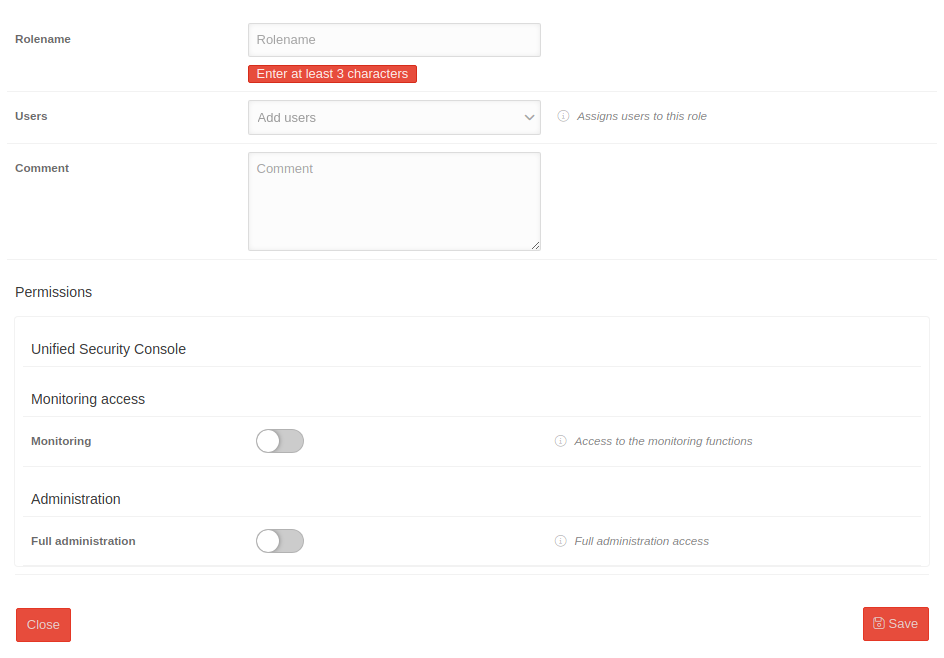Turn on Full administration access
The image size is (944, 658).
[x=280, y=541]
